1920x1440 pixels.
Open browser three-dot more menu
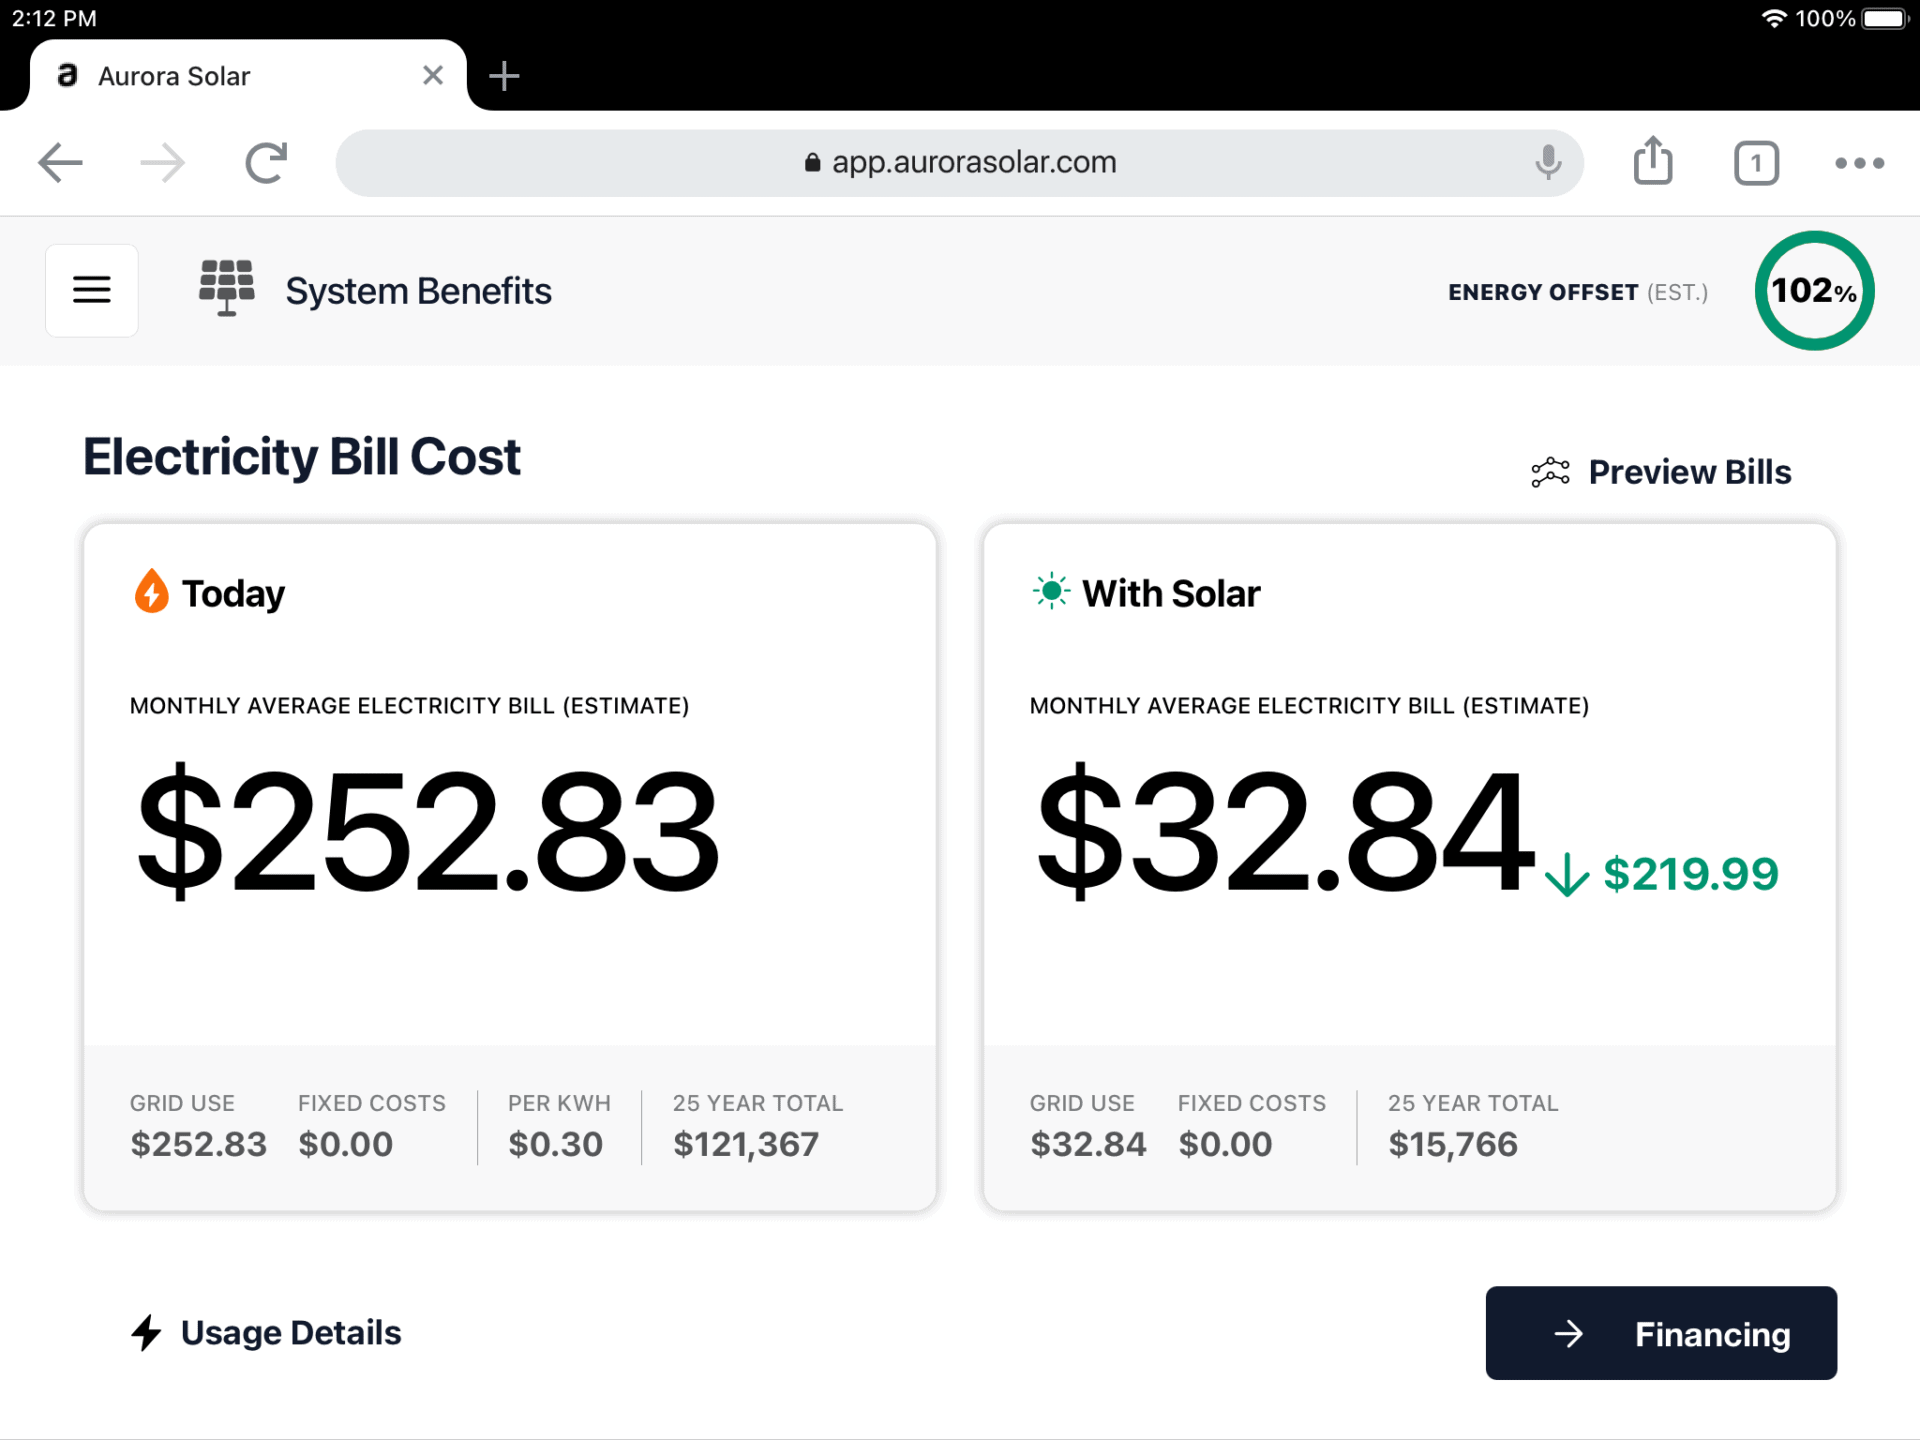1859,163
